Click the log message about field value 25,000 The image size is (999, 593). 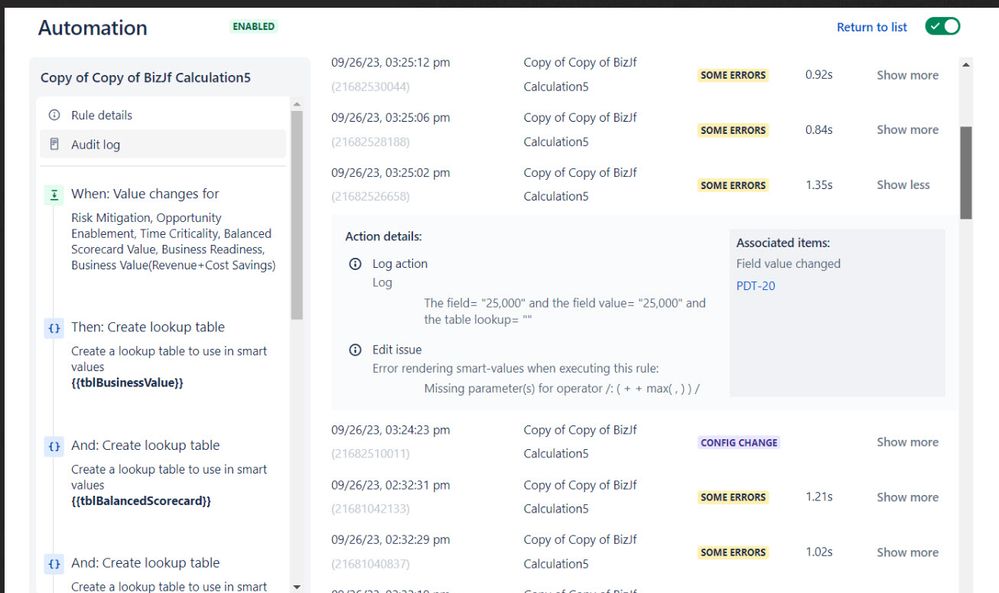point(564,311)
